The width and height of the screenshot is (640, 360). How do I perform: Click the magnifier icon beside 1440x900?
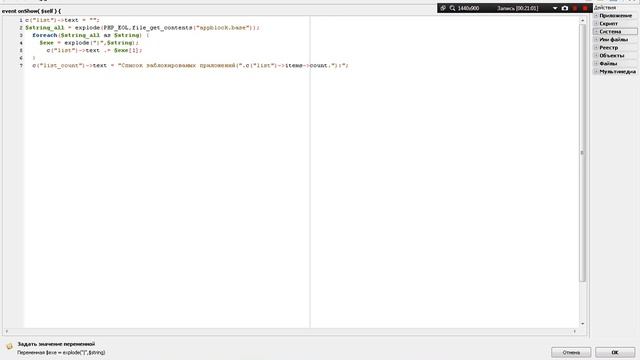click(452, 8)
